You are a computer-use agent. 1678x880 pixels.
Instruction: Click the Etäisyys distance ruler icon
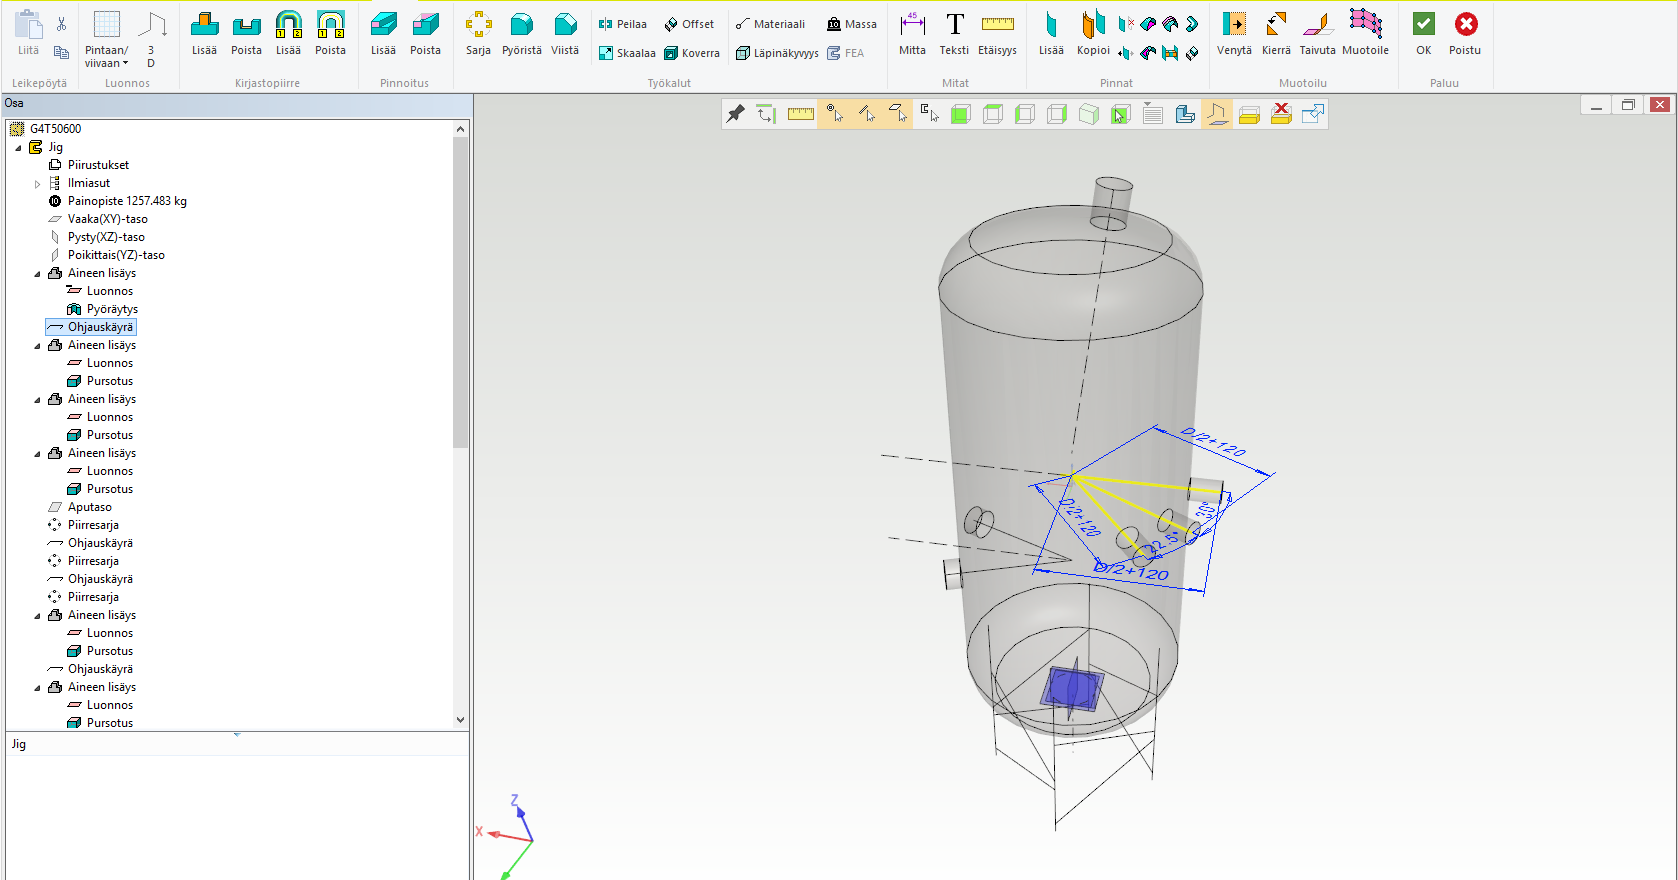pos(997,33)
